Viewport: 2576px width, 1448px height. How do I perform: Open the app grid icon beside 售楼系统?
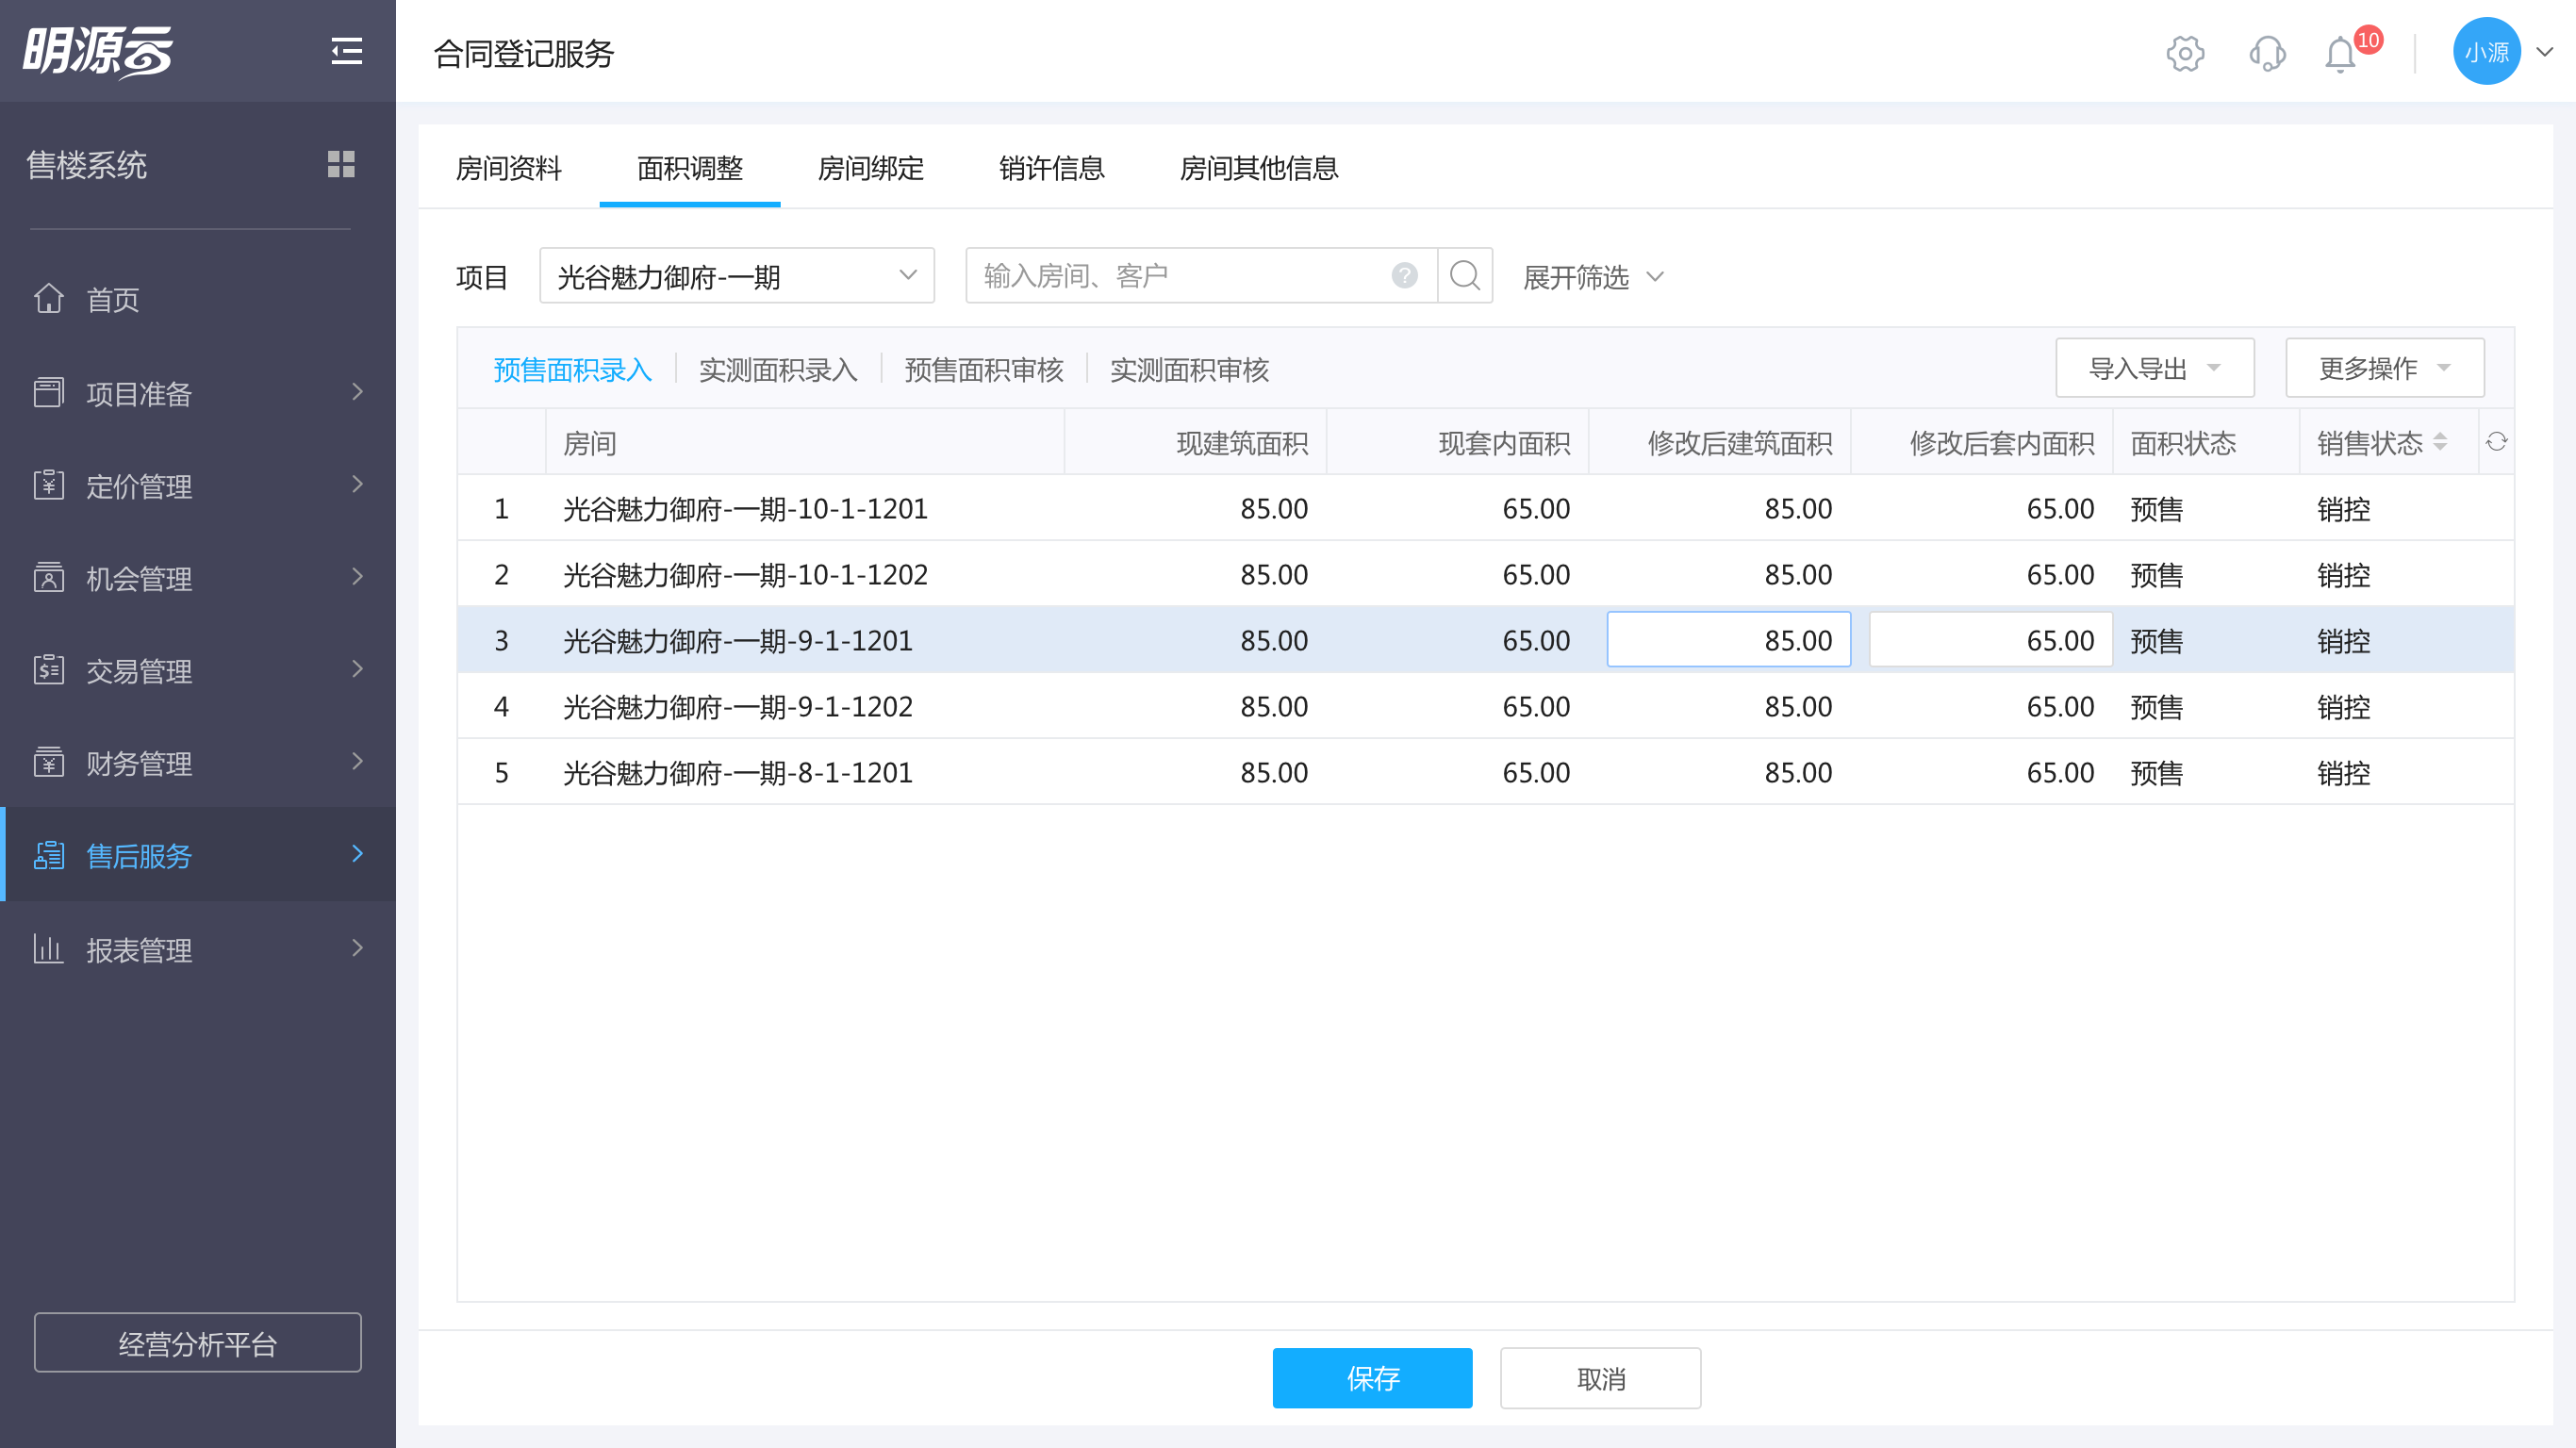point(341,164)
